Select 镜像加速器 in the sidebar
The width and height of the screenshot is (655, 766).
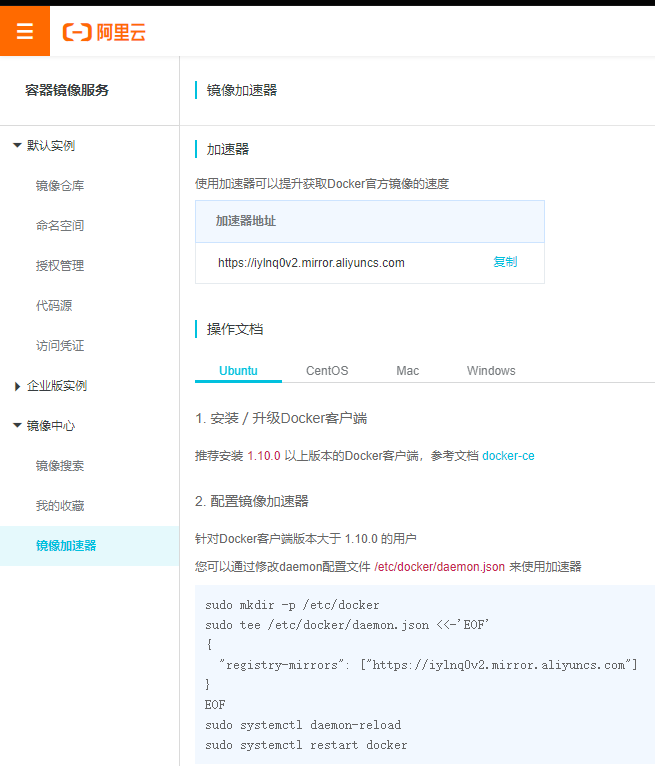[89, 546]
